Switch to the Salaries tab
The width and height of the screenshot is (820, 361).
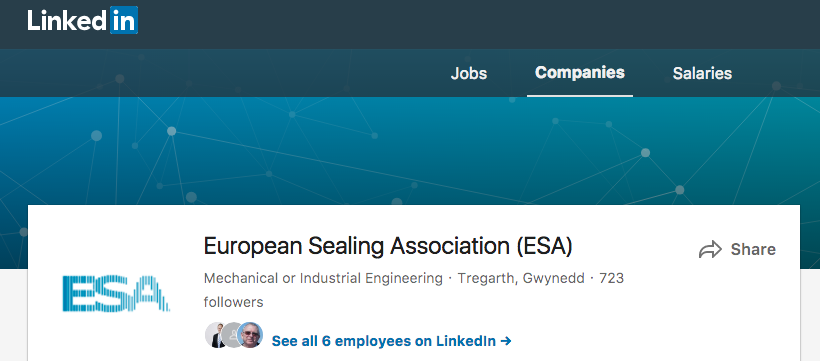pyautogui.click(x=702, y=73)
